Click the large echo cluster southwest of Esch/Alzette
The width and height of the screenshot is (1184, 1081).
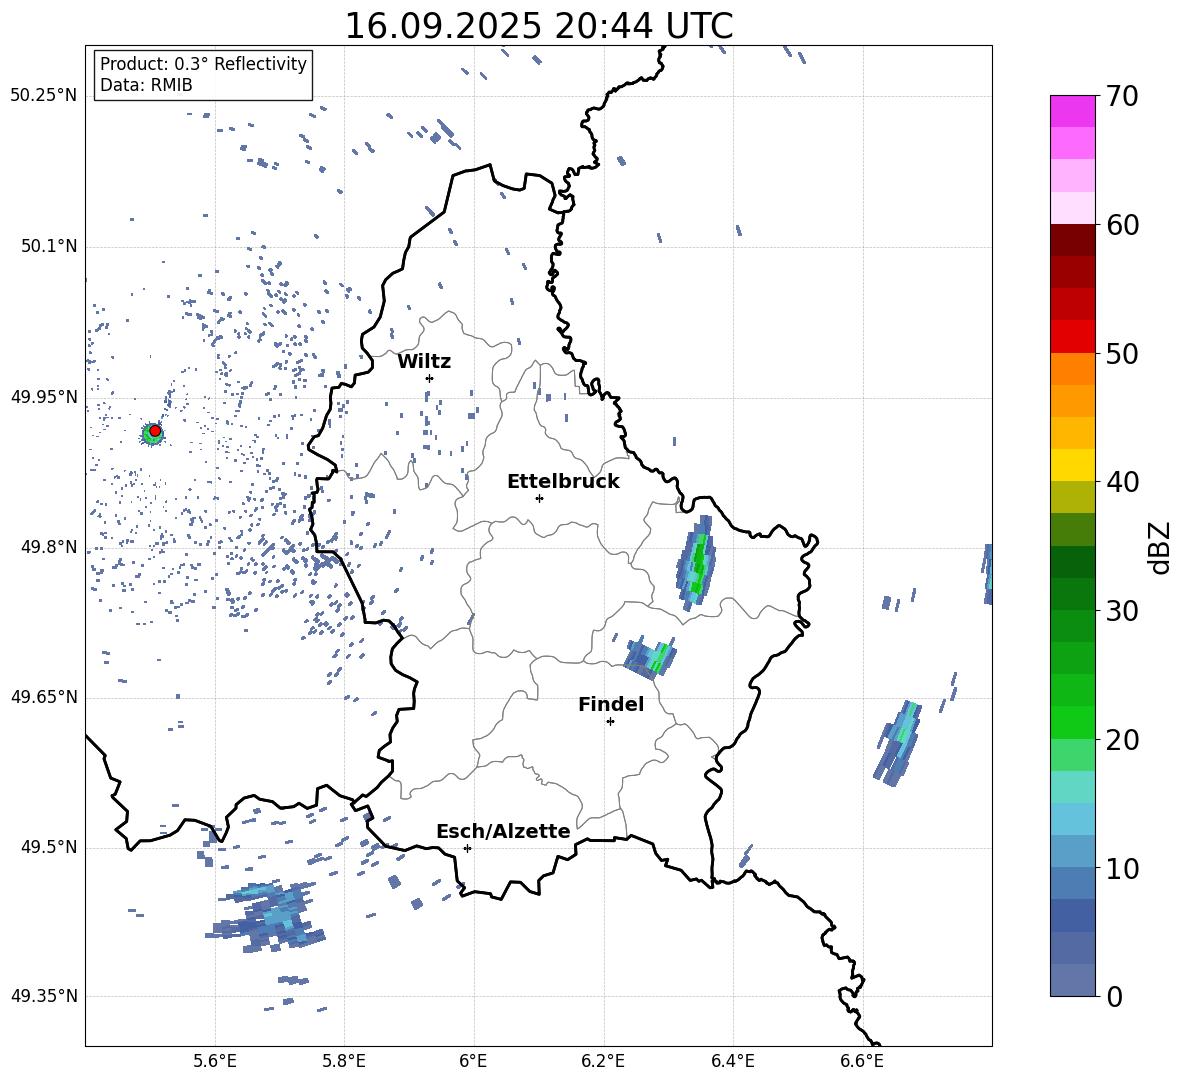266,915
